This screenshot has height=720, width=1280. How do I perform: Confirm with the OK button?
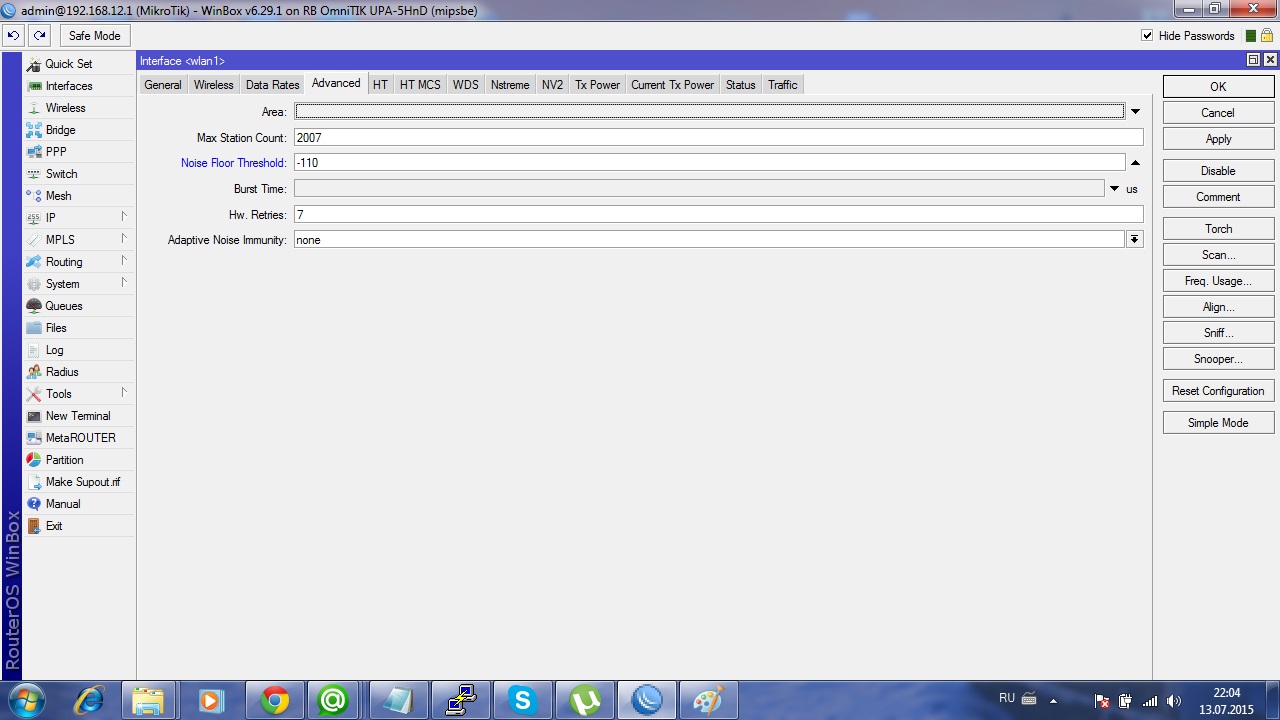point(1218,87)
